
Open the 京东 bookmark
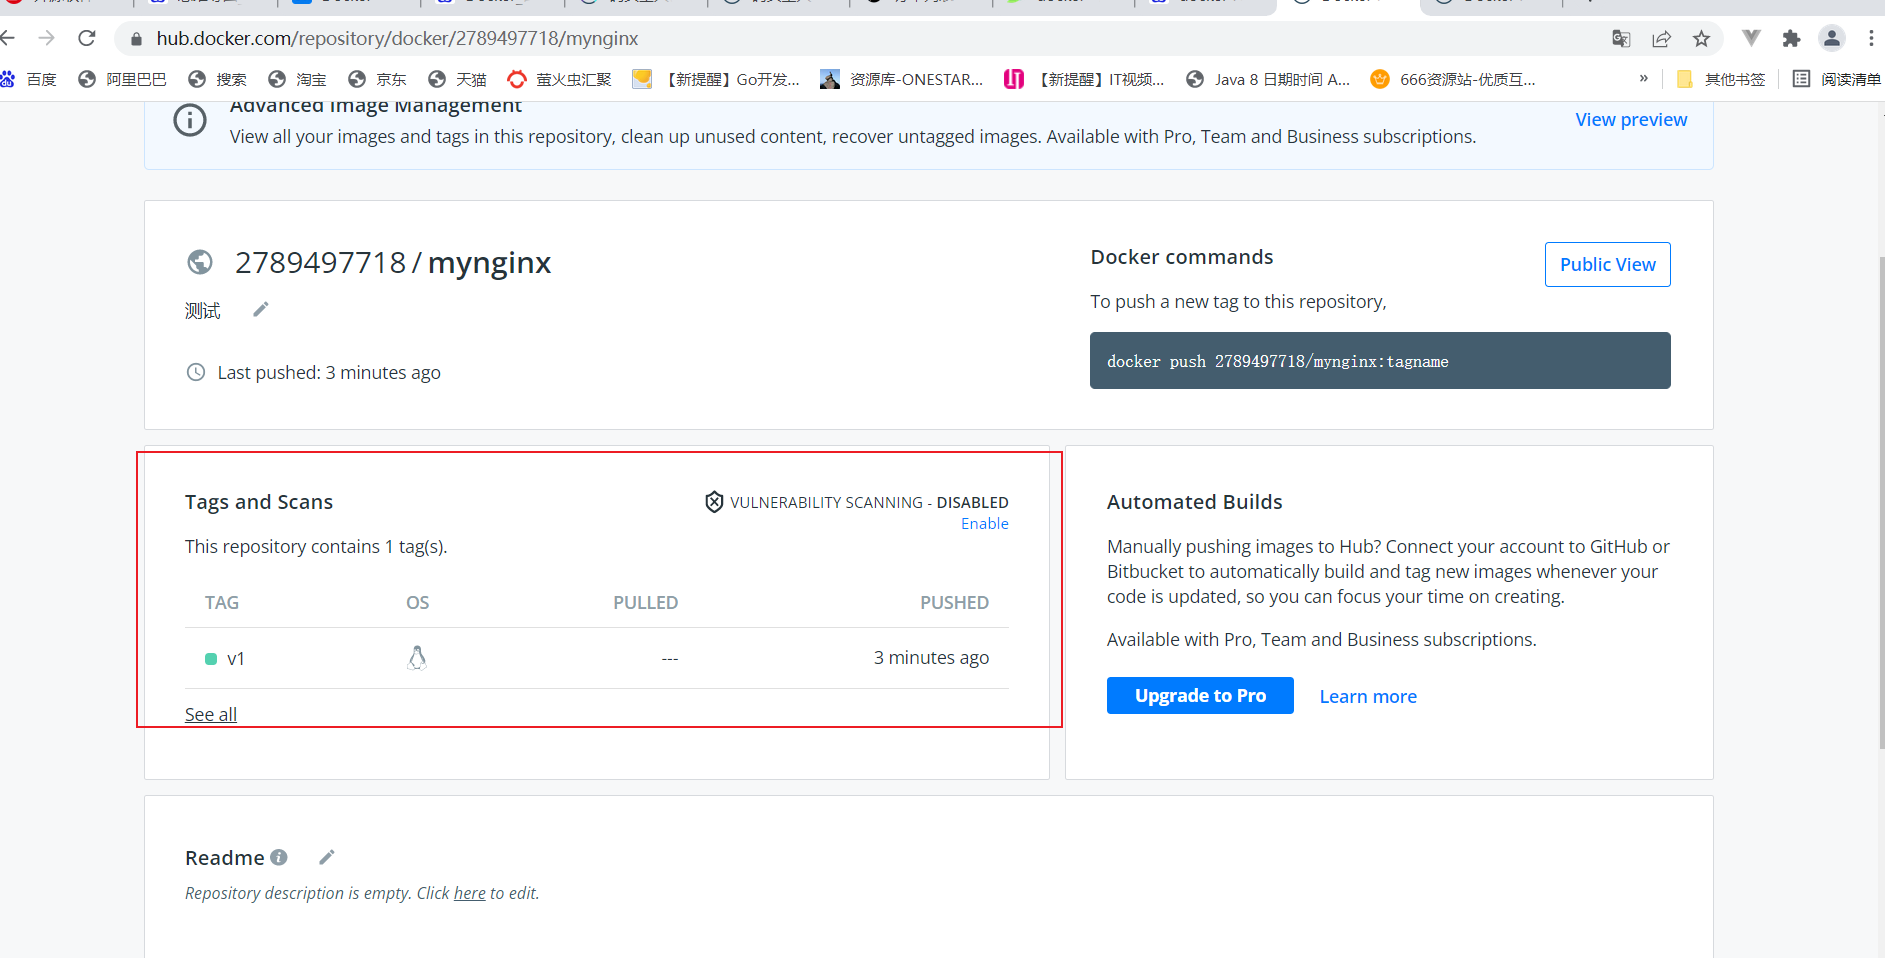[x=377, y=79]
